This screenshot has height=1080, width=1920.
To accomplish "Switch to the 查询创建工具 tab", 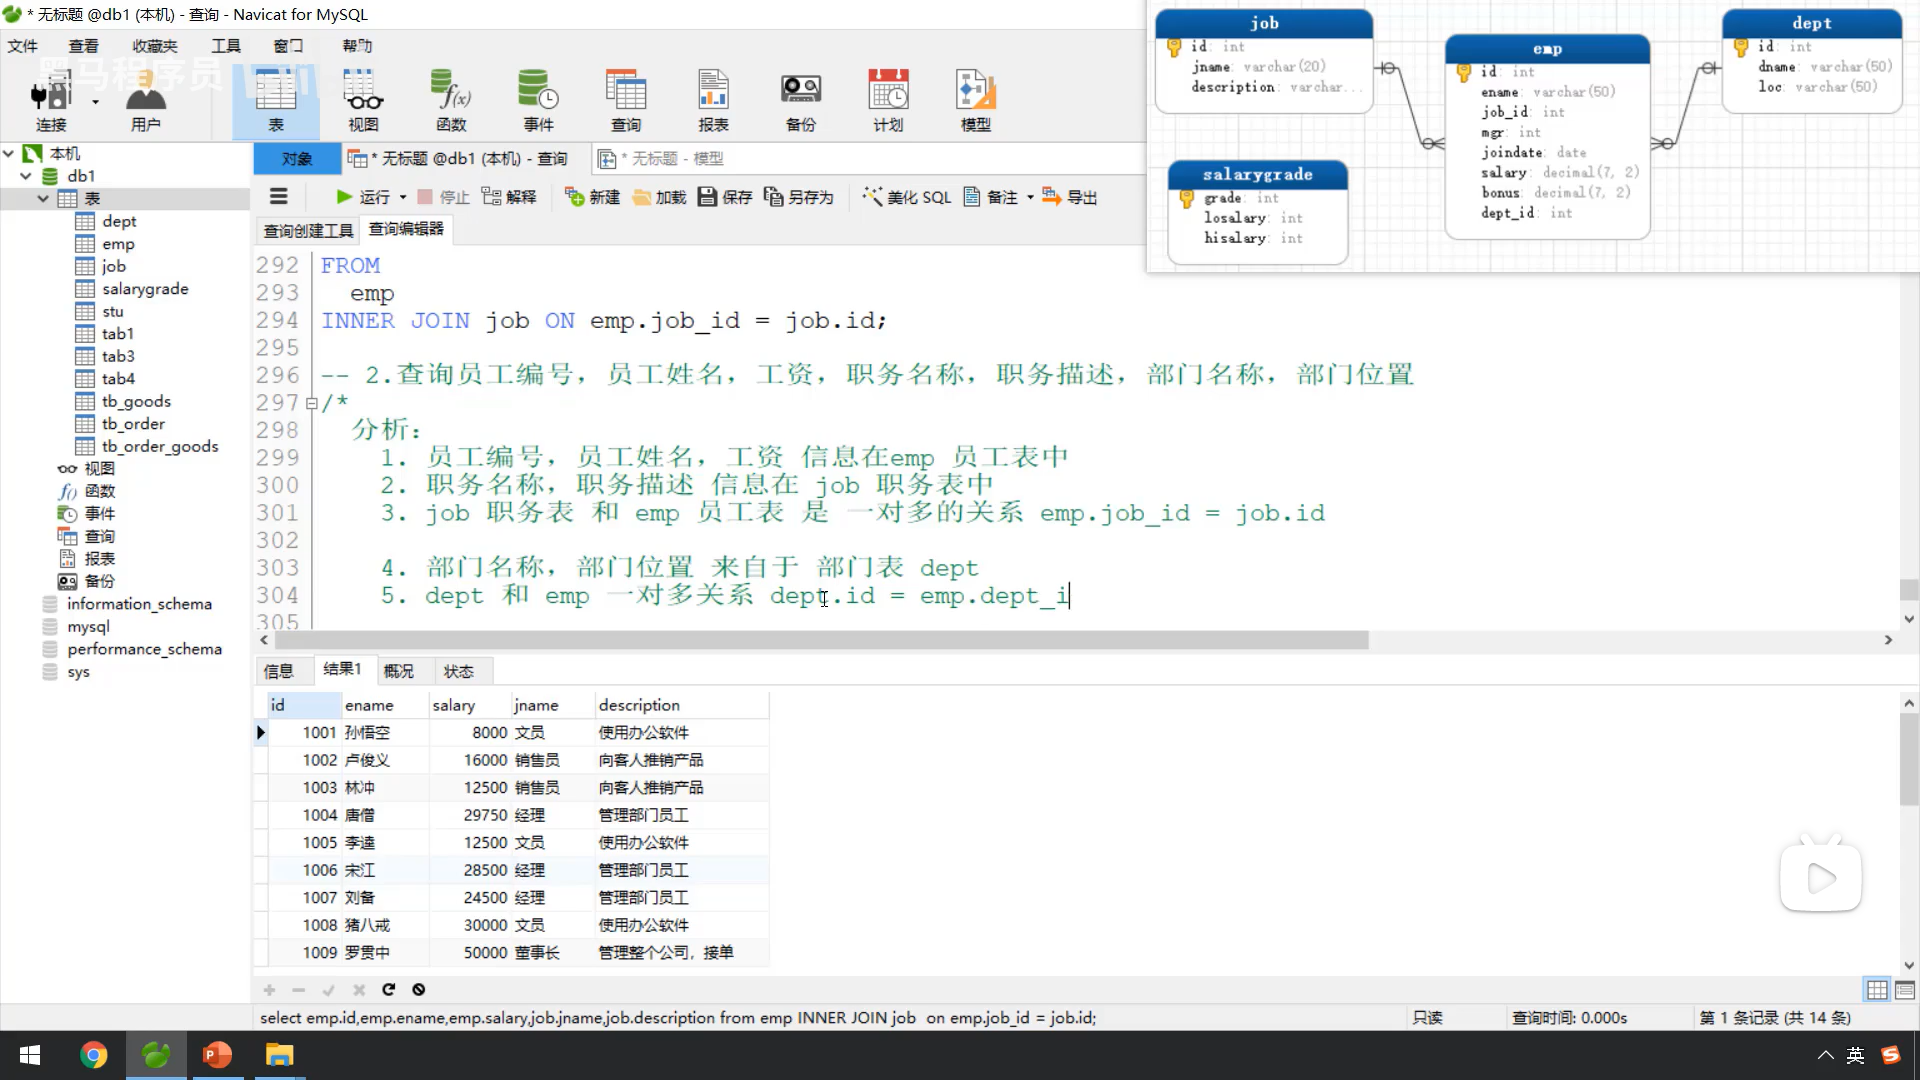I will point(308,231).
